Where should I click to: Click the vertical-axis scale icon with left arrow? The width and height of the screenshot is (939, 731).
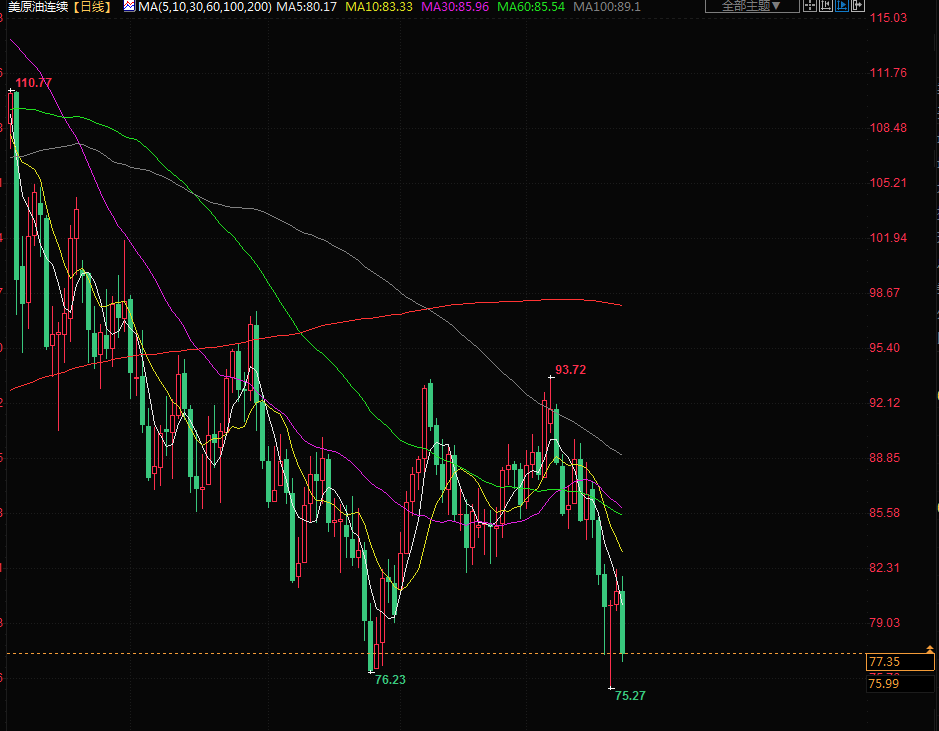coord(826,6)
